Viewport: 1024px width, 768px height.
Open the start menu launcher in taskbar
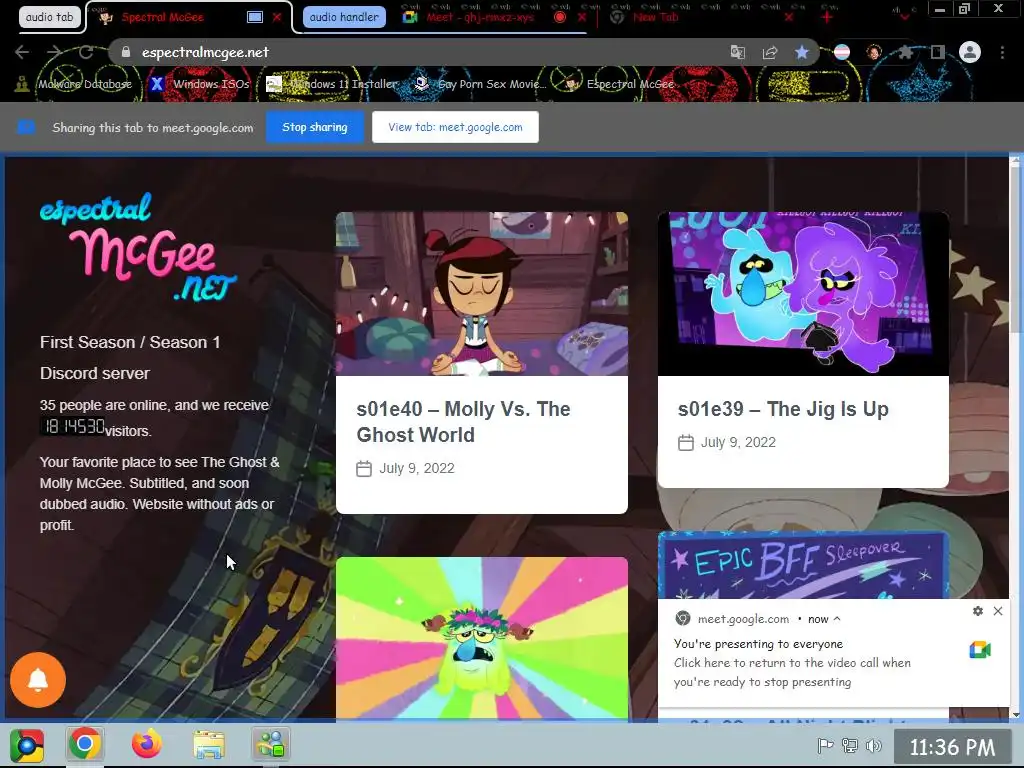pos(27,745)
